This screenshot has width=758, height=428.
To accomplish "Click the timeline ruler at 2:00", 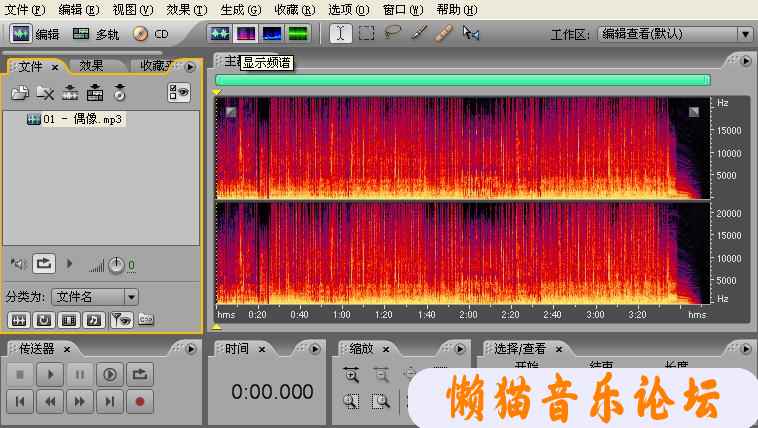I will point(468,314).
